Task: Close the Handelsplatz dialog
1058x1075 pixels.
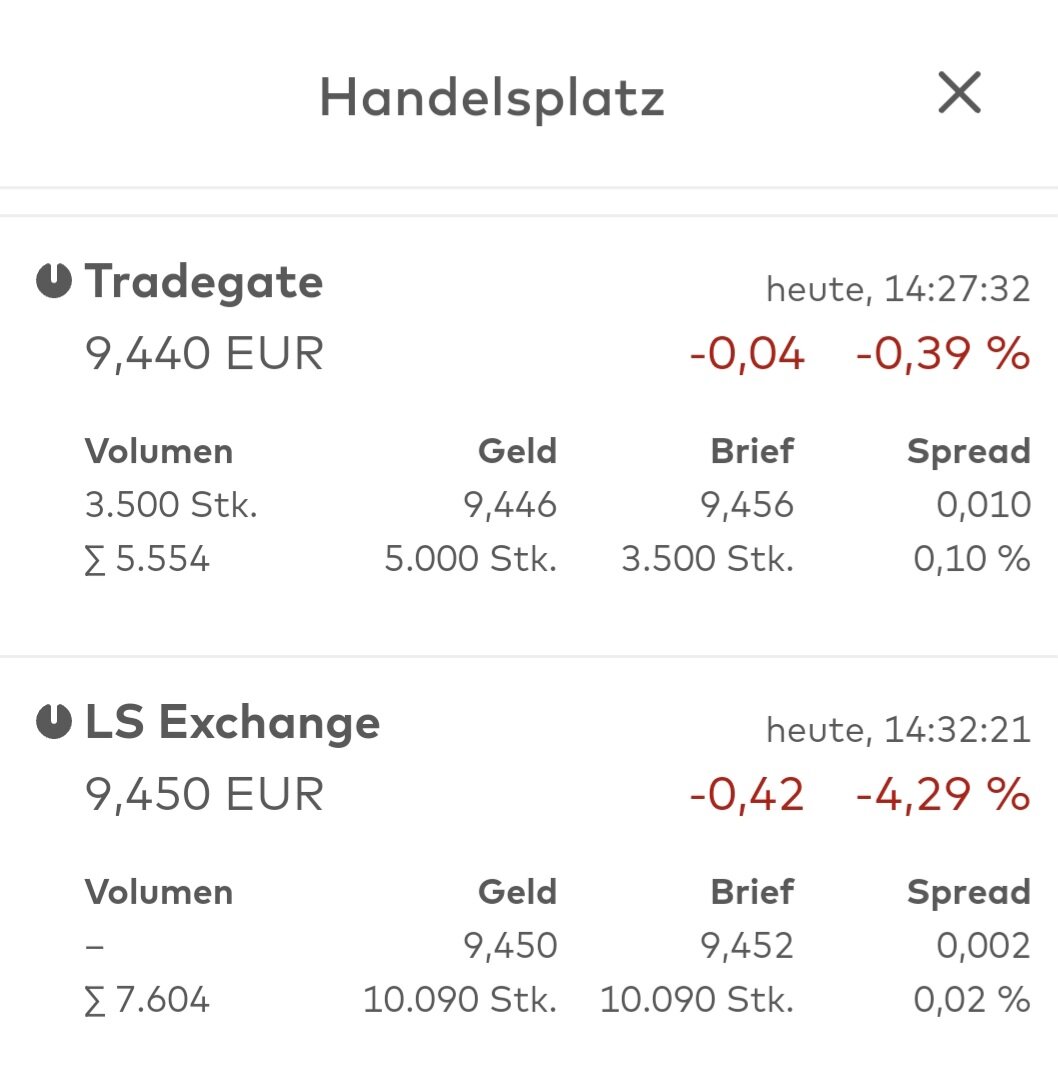Action: coord(959,94)
